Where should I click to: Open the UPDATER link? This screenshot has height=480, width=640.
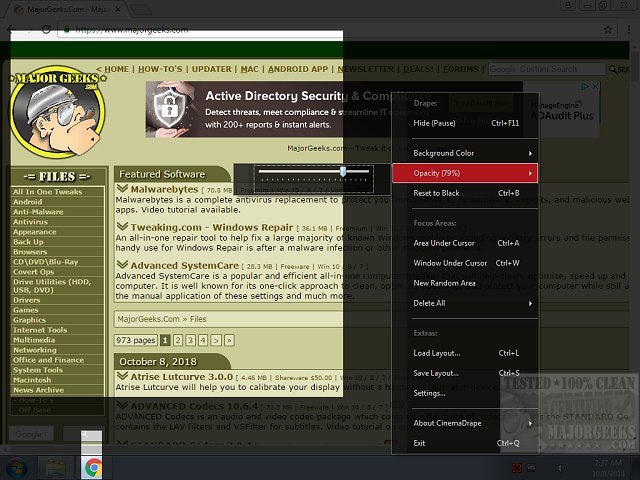tap(211, 69)
